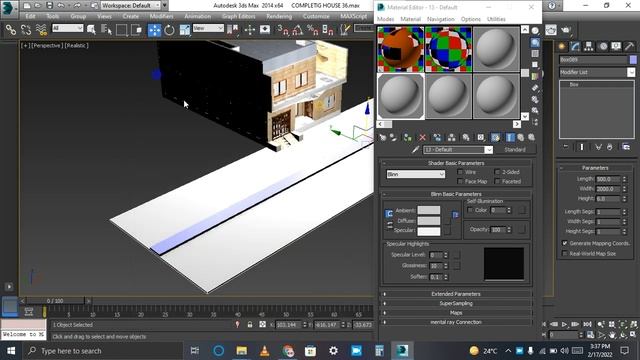Screen dimensions: 640x360
Task: Click the Realistic shading viewport label
Action: [76, 46]
